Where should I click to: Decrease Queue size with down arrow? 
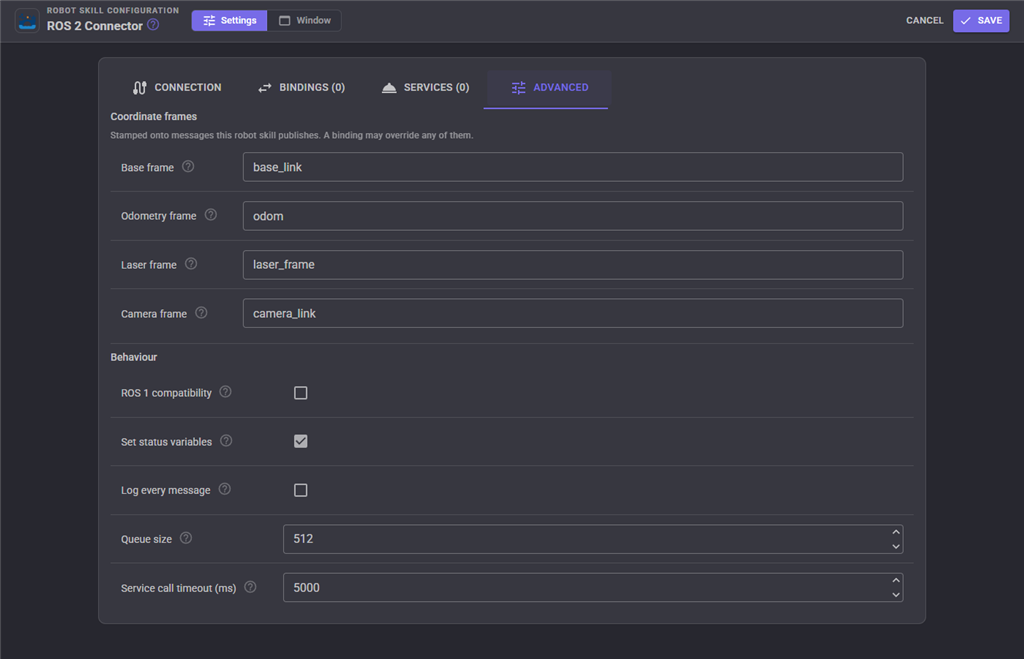click(896, 547)
